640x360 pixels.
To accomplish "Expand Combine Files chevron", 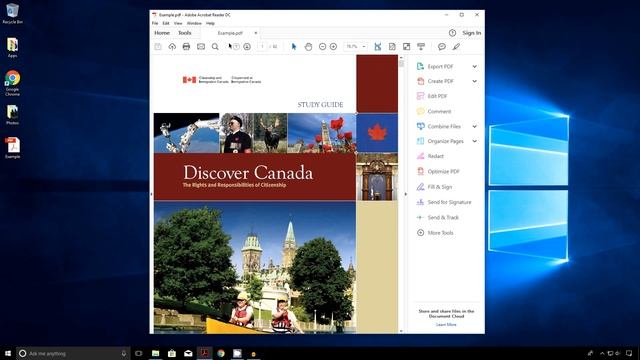I will tap(475, 126).
